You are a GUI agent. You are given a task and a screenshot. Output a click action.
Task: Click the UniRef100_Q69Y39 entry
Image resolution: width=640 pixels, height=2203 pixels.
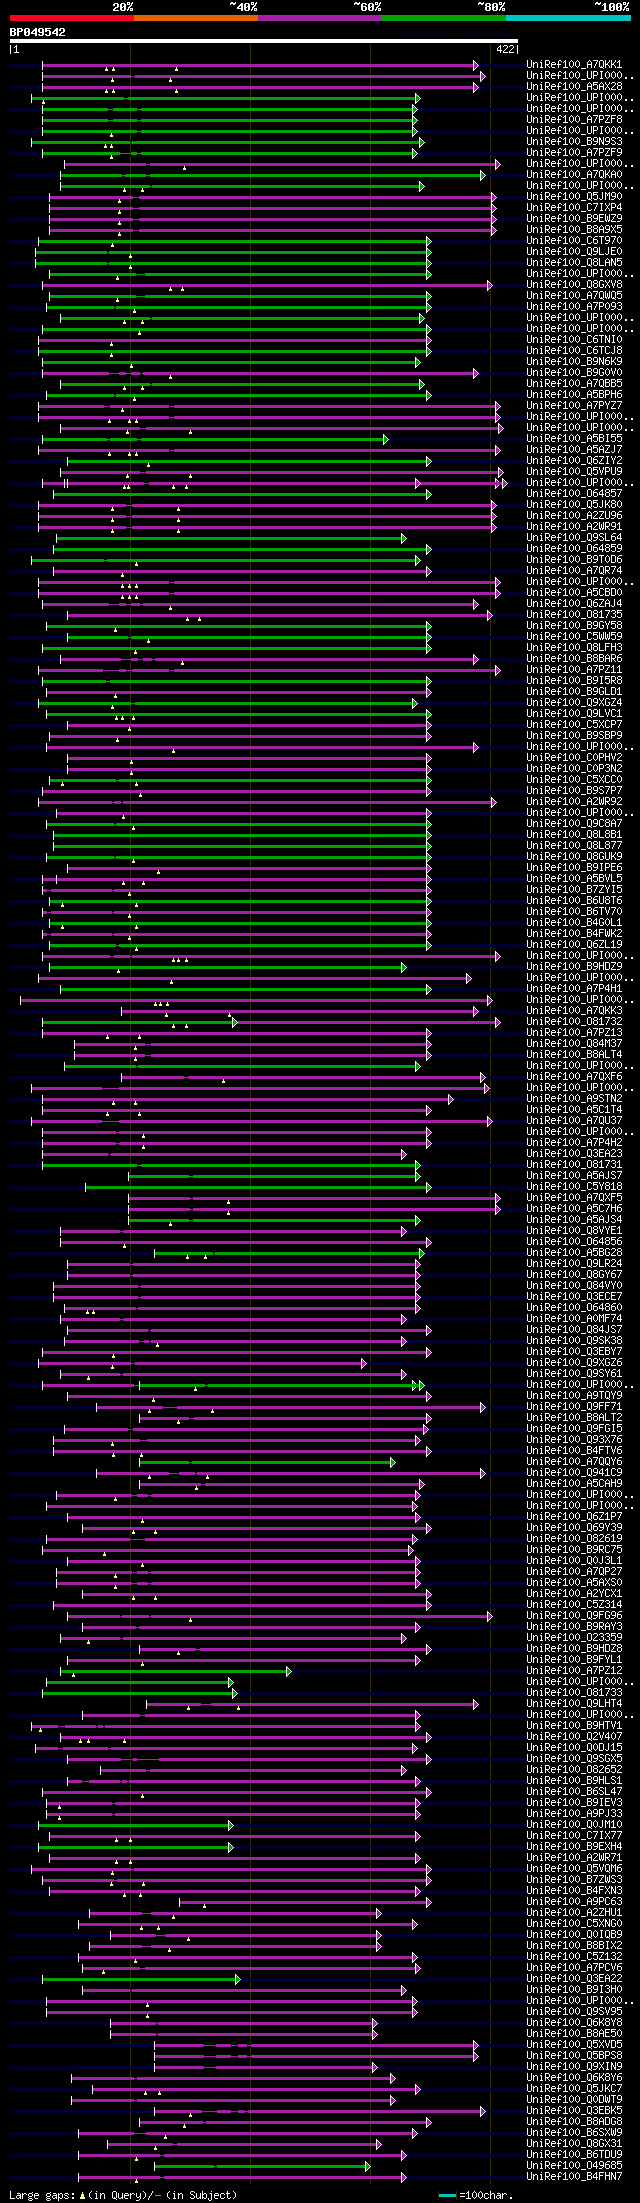574,1528
